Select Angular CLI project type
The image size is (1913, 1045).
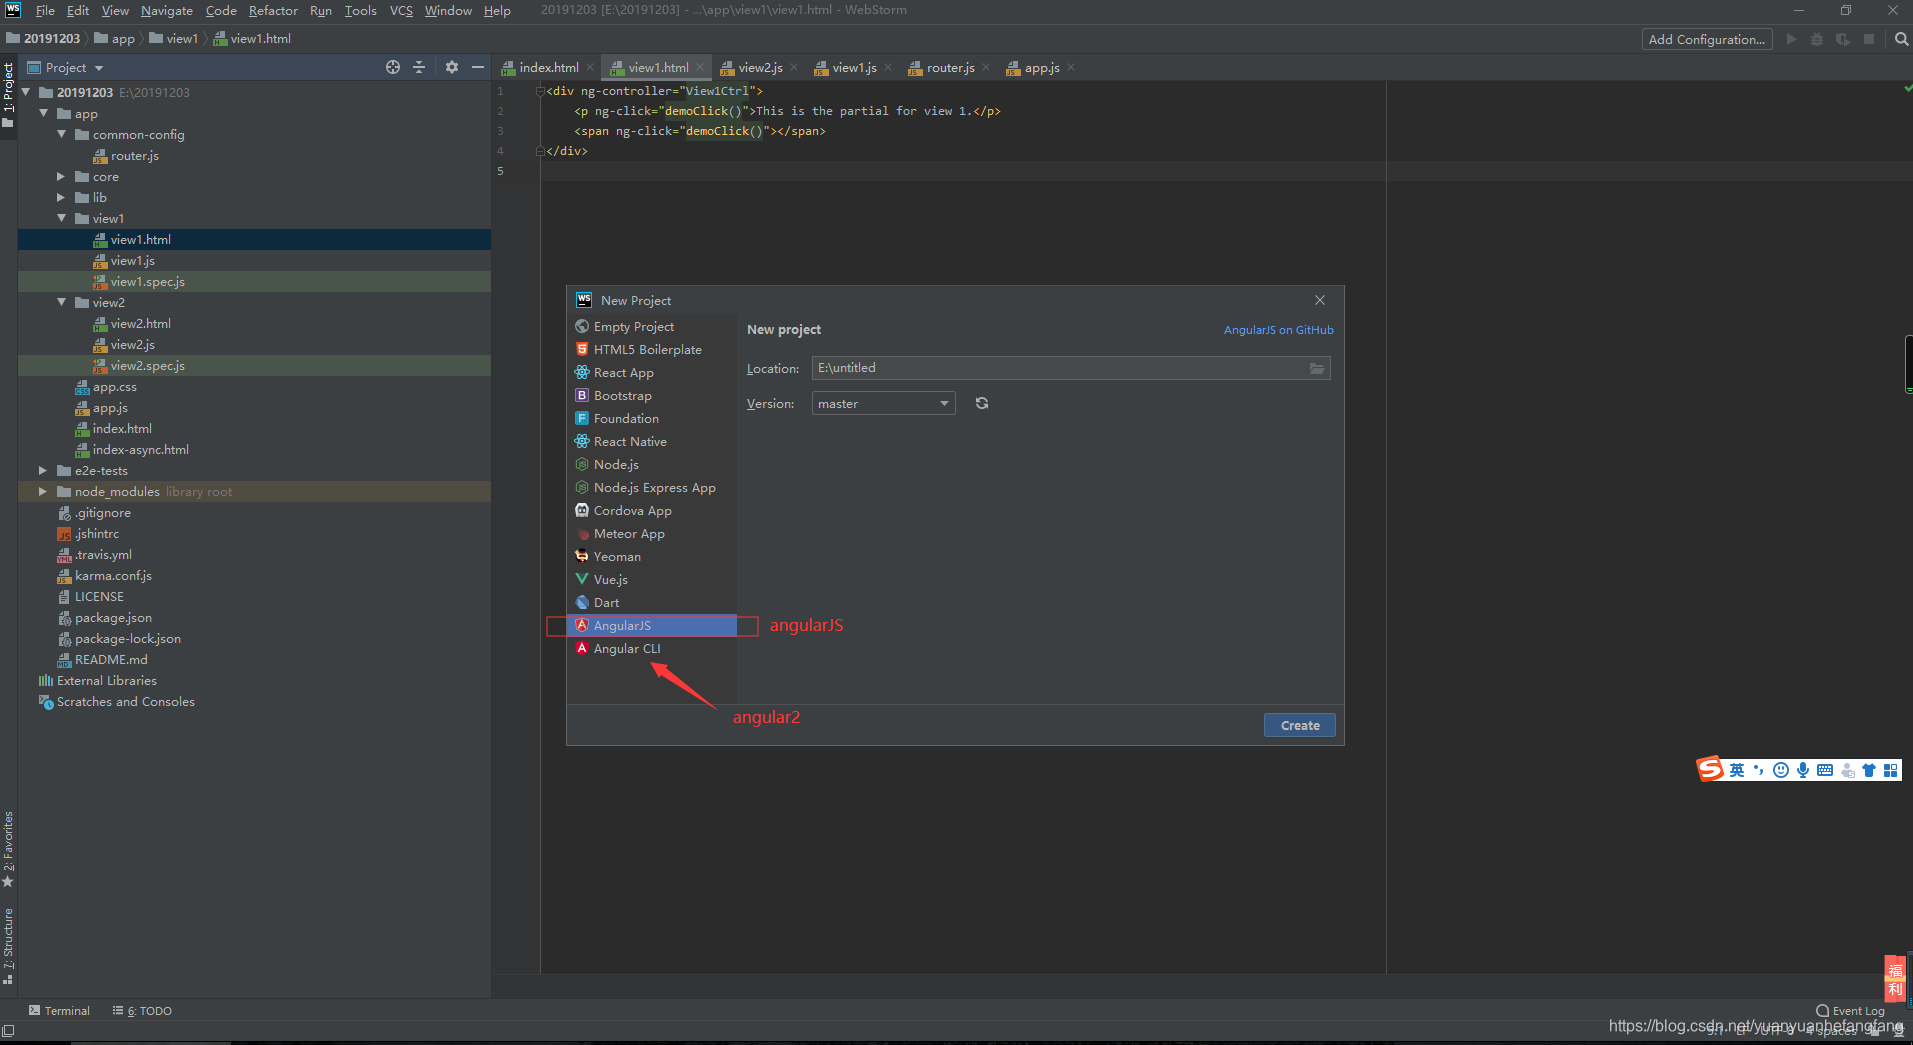651,648
